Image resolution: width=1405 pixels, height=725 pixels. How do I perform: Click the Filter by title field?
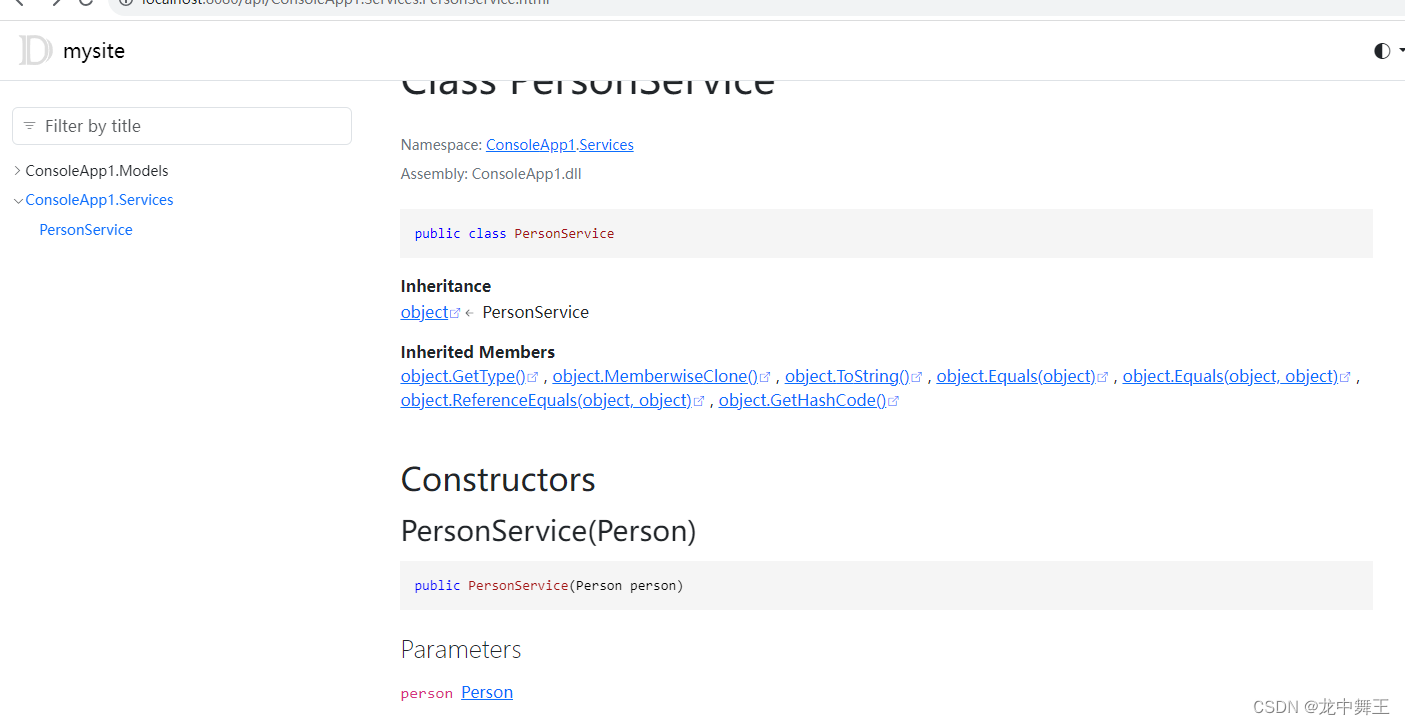[182, 126]
